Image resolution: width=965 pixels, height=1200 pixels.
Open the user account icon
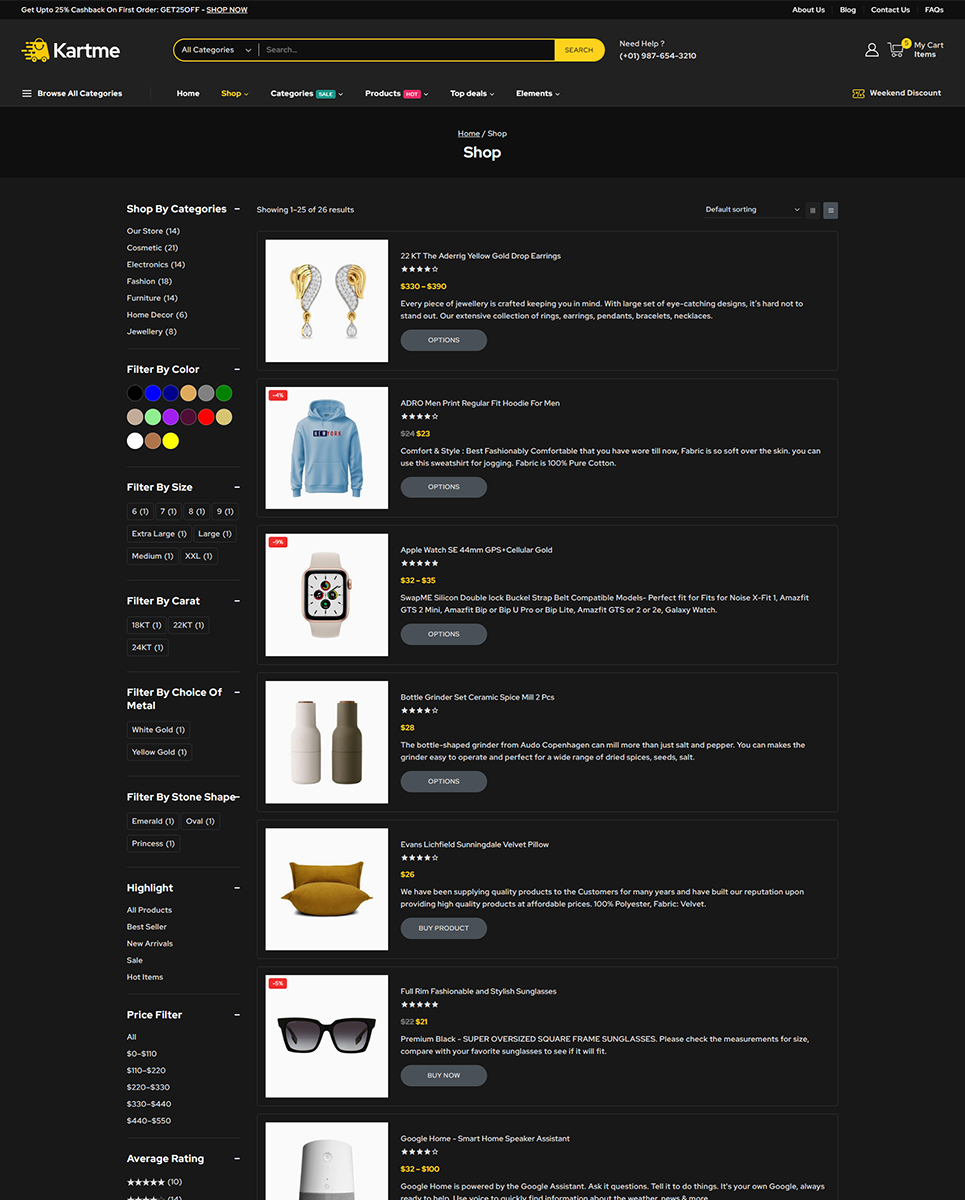(x=871, y=50)
